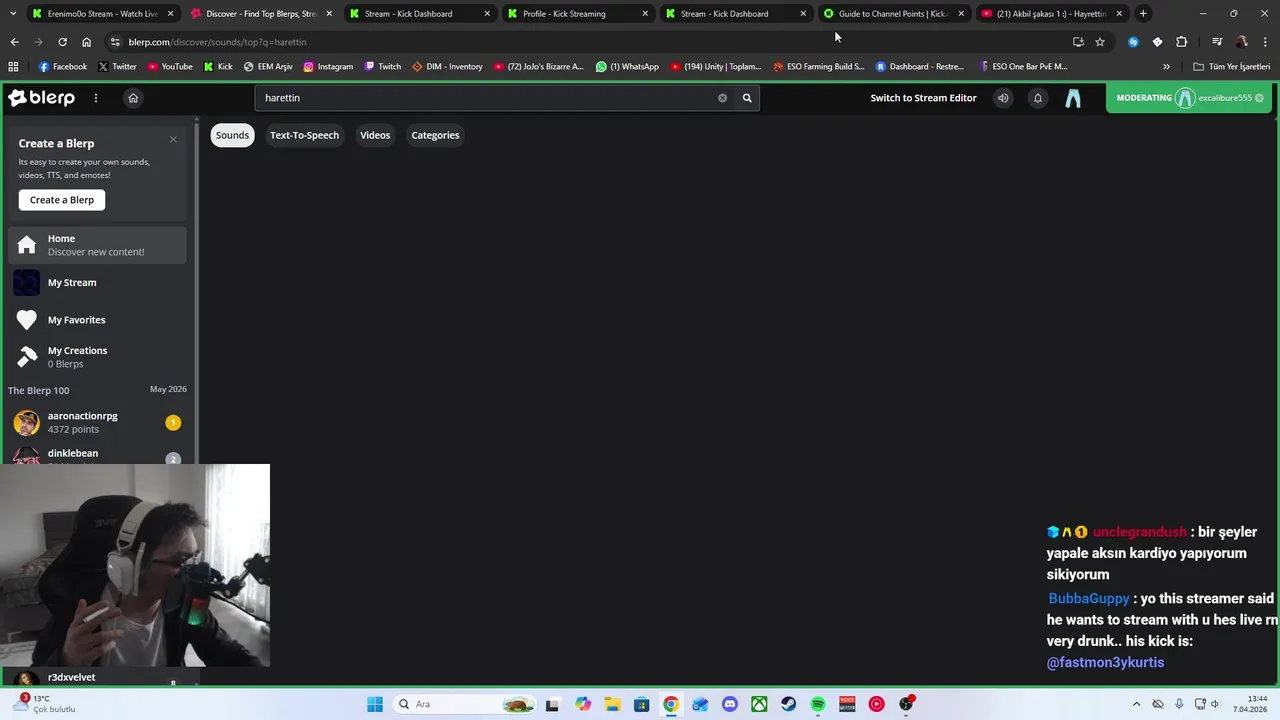This screenshot has width=1280, height=720.
Task: Open My Stream in sidebar
Action: (97, 283)
